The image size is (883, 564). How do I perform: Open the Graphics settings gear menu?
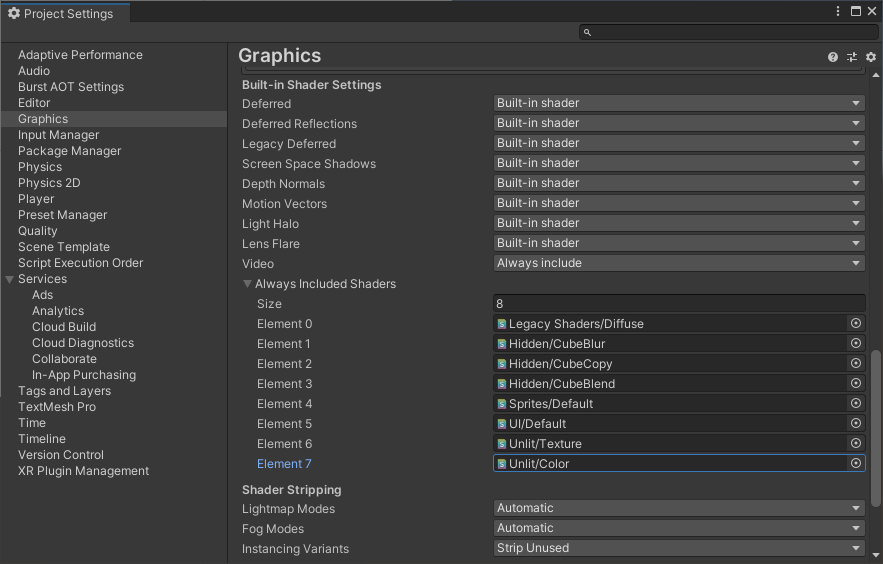pos(870,57)
